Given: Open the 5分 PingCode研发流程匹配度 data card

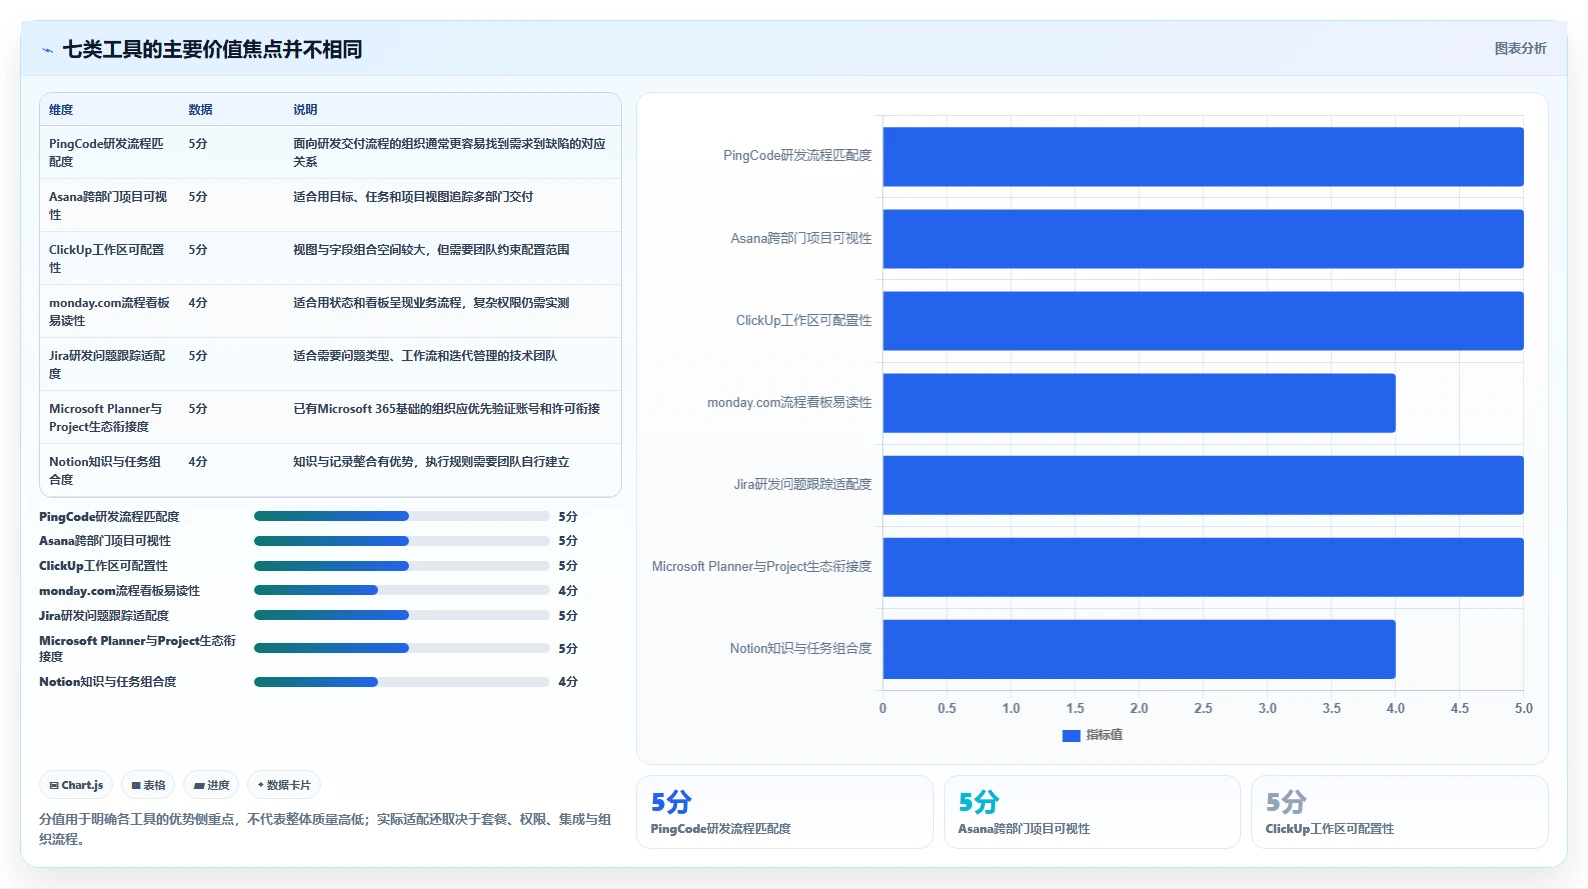Looking at the screenshot, I should pos(785,812).
